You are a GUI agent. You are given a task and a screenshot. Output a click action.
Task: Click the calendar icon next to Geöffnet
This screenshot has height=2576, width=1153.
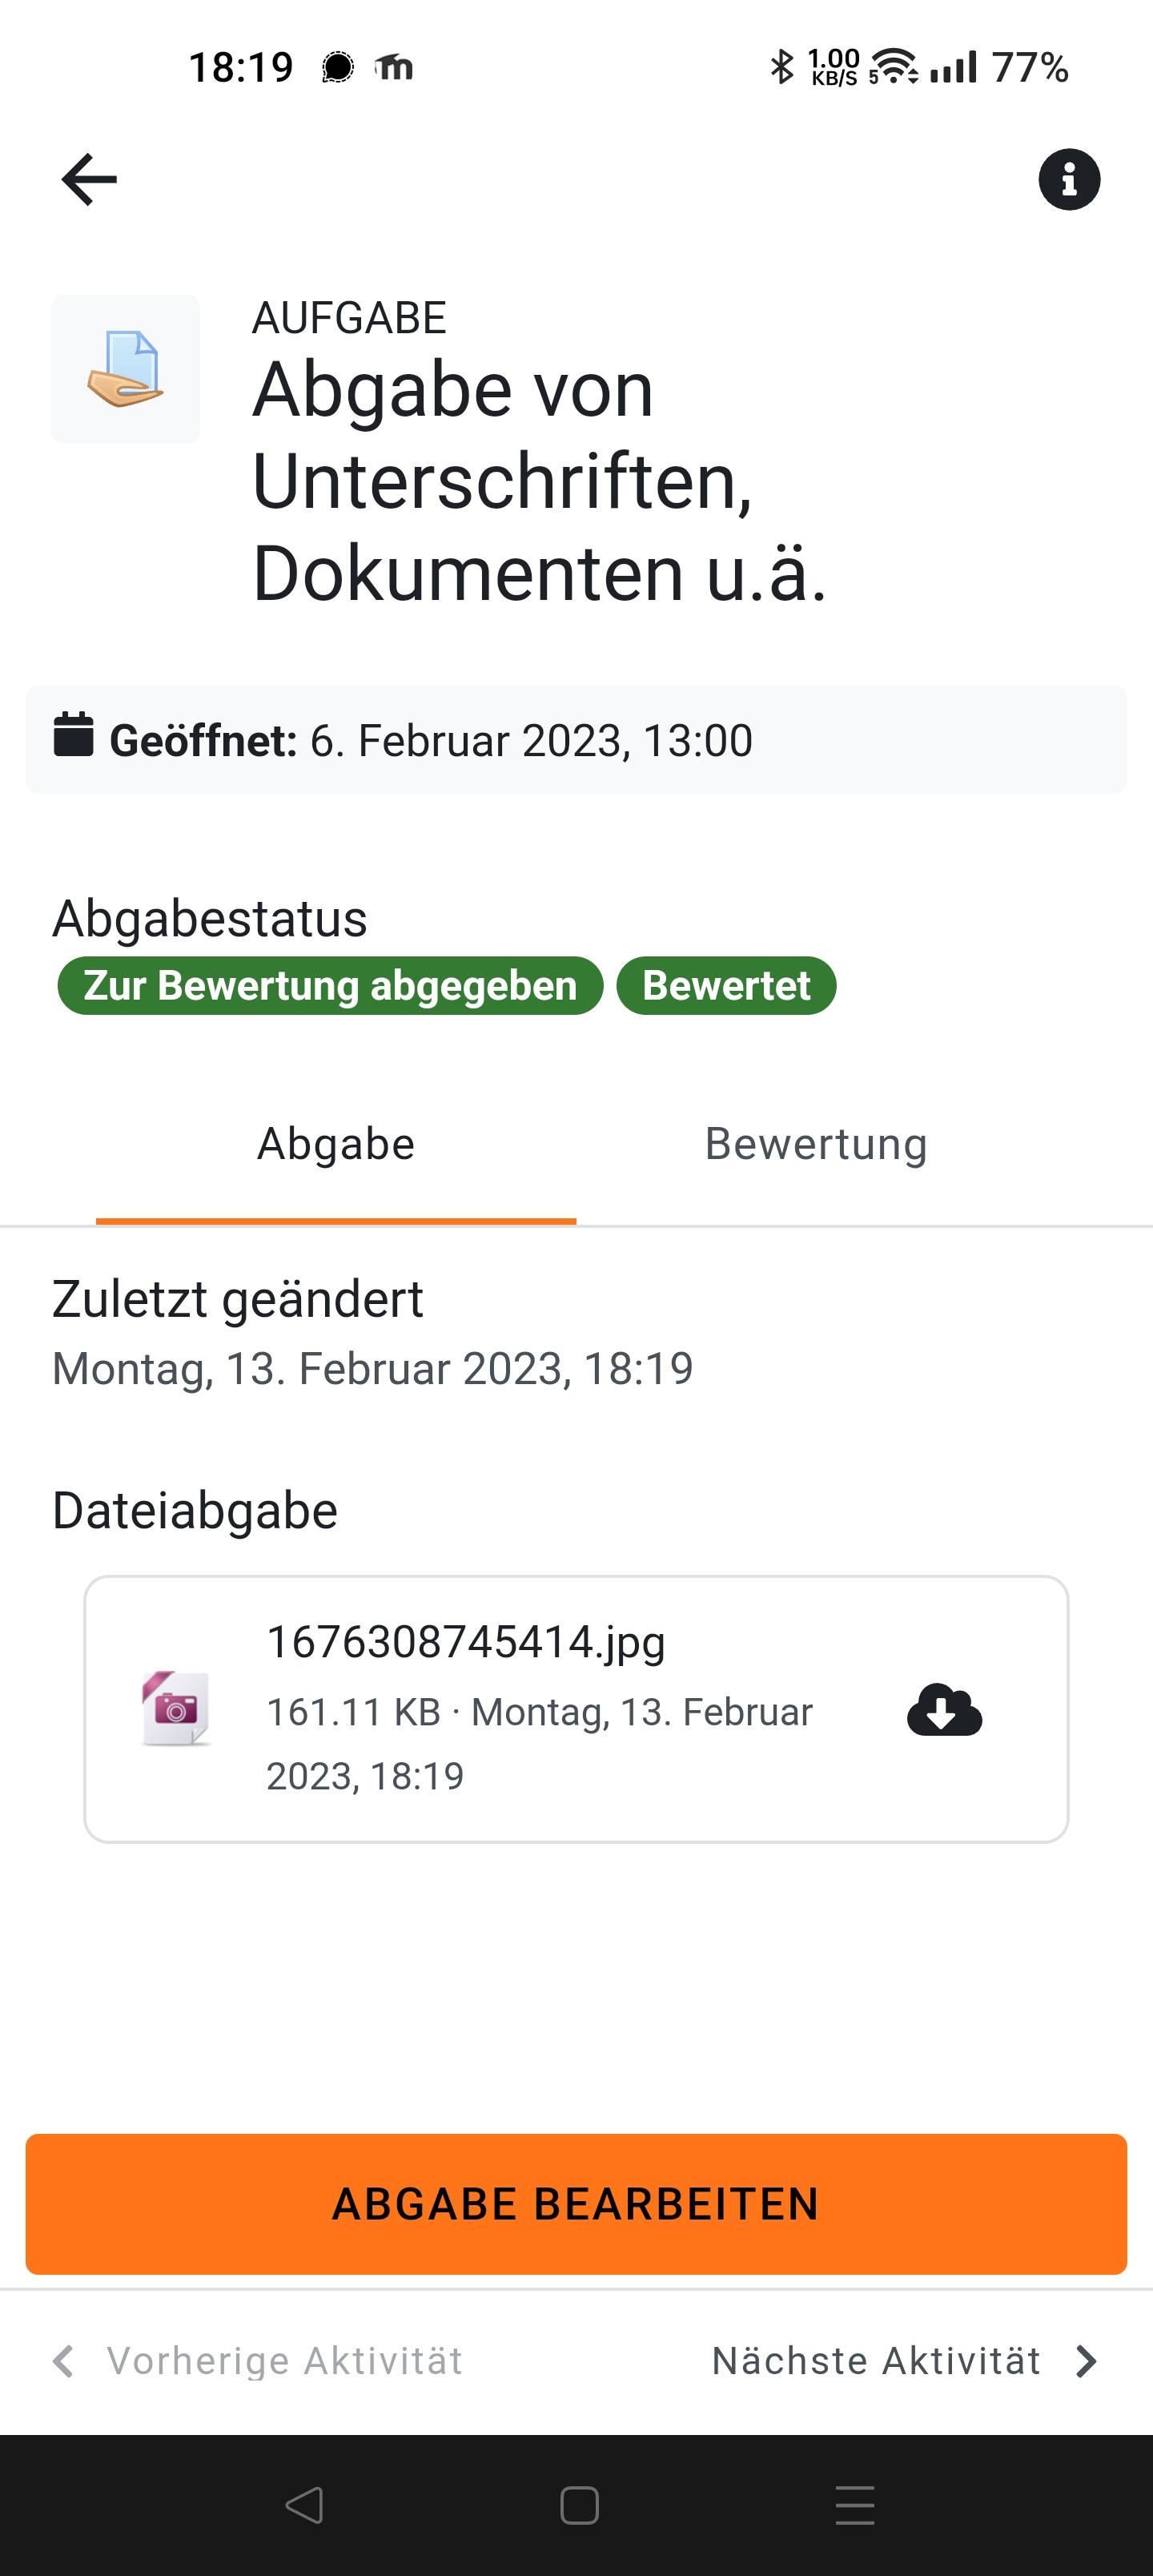point(73,735)
